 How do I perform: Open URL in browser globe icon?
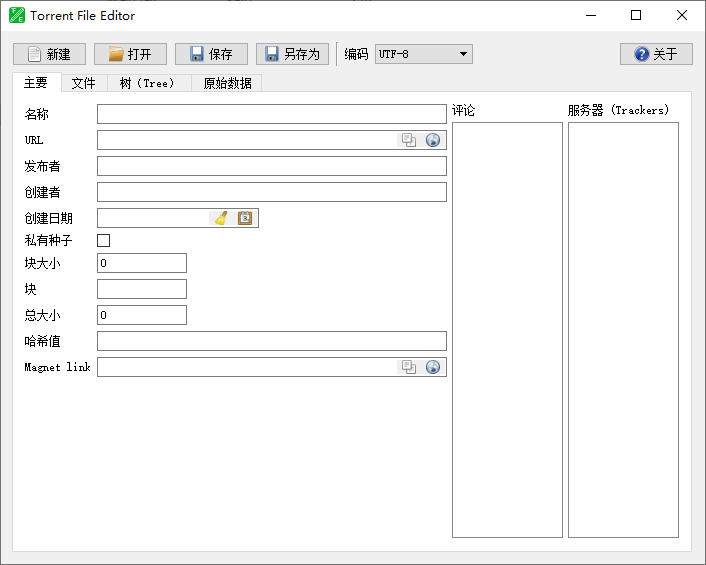[433, 140]
